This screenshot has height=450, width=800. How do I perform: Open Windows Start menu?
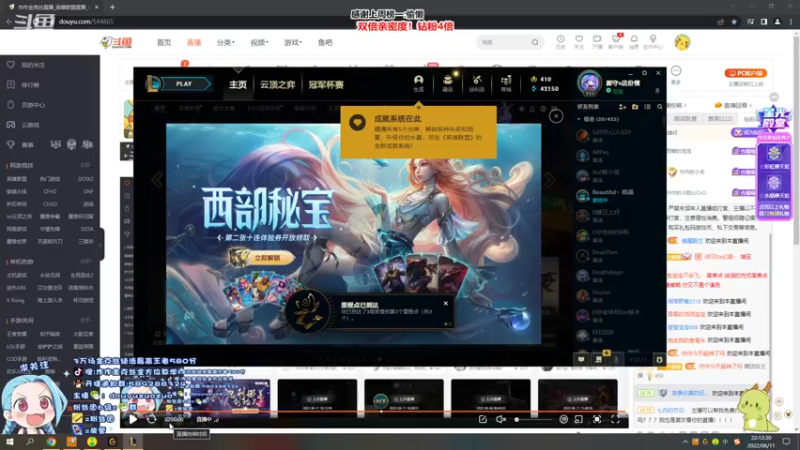[10, 442]
